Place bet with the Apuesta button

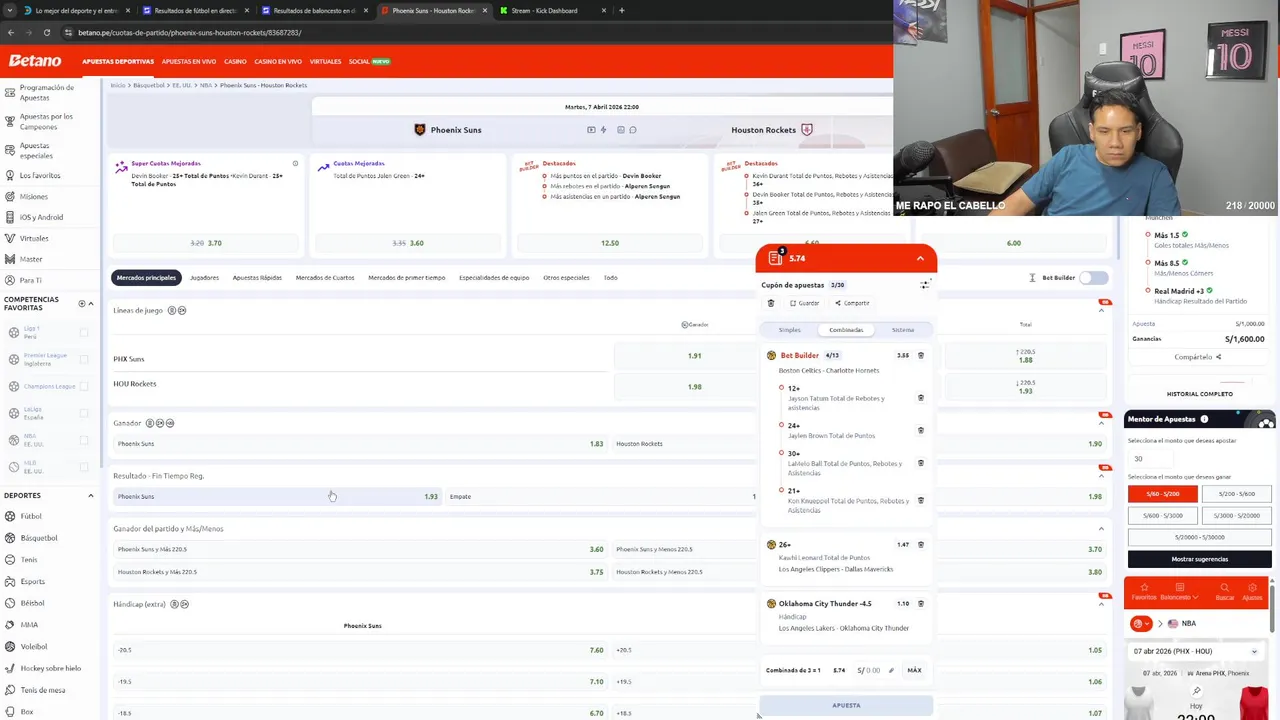point(846,706)
